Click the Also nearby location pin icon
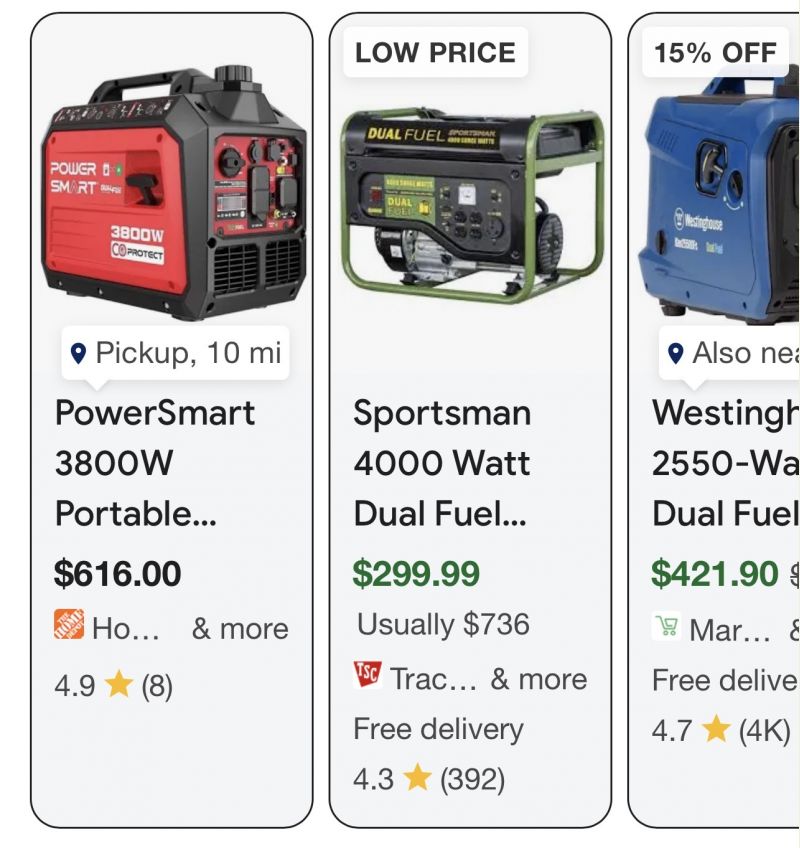Image resolution: width=800 pixels, height=848 pixels. pos(676,353)
